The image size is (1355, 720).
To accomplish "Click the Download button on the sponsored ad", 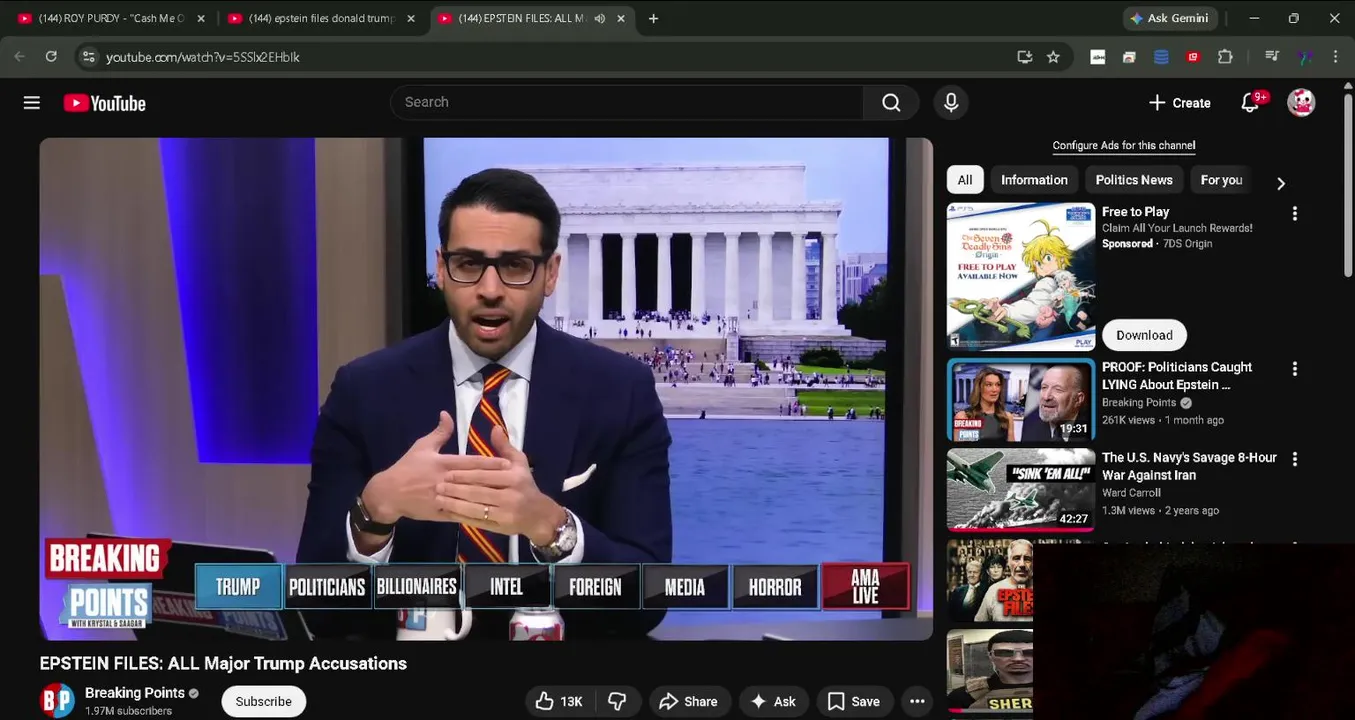I will (1144, 335).
